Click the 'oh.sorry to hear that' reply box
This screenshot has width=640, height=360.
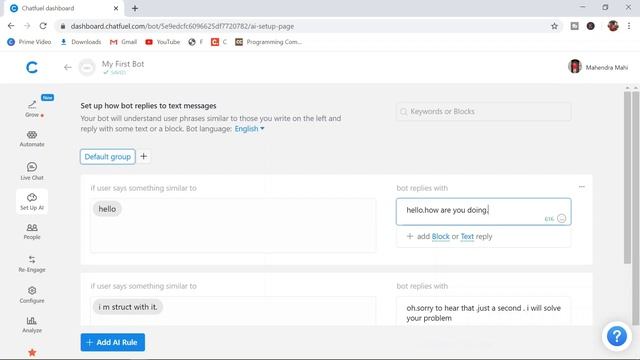[483, 313]
